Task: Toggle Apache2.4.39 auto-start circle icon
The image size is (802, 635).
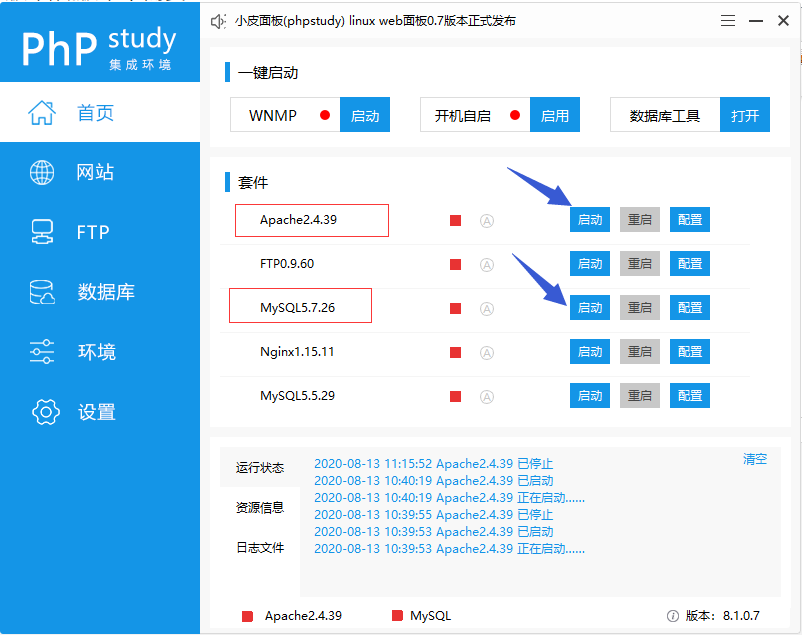Action: [x=487, y=221]
